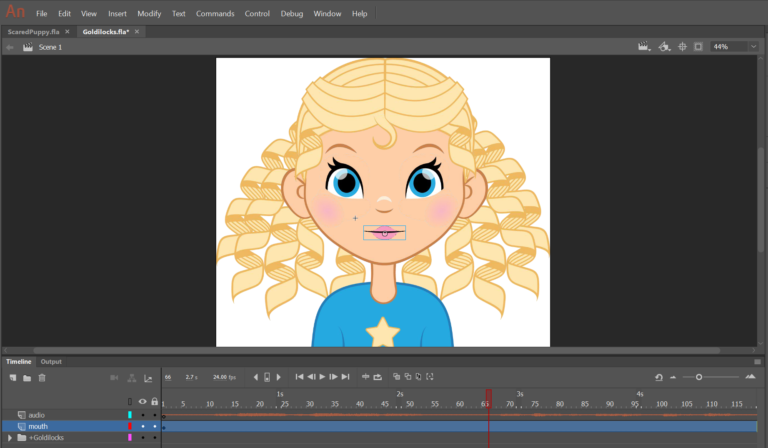Click the layer parenting view icon
Image resolution: width=768 pixels, height=448 pixels.
coord(132,378)
